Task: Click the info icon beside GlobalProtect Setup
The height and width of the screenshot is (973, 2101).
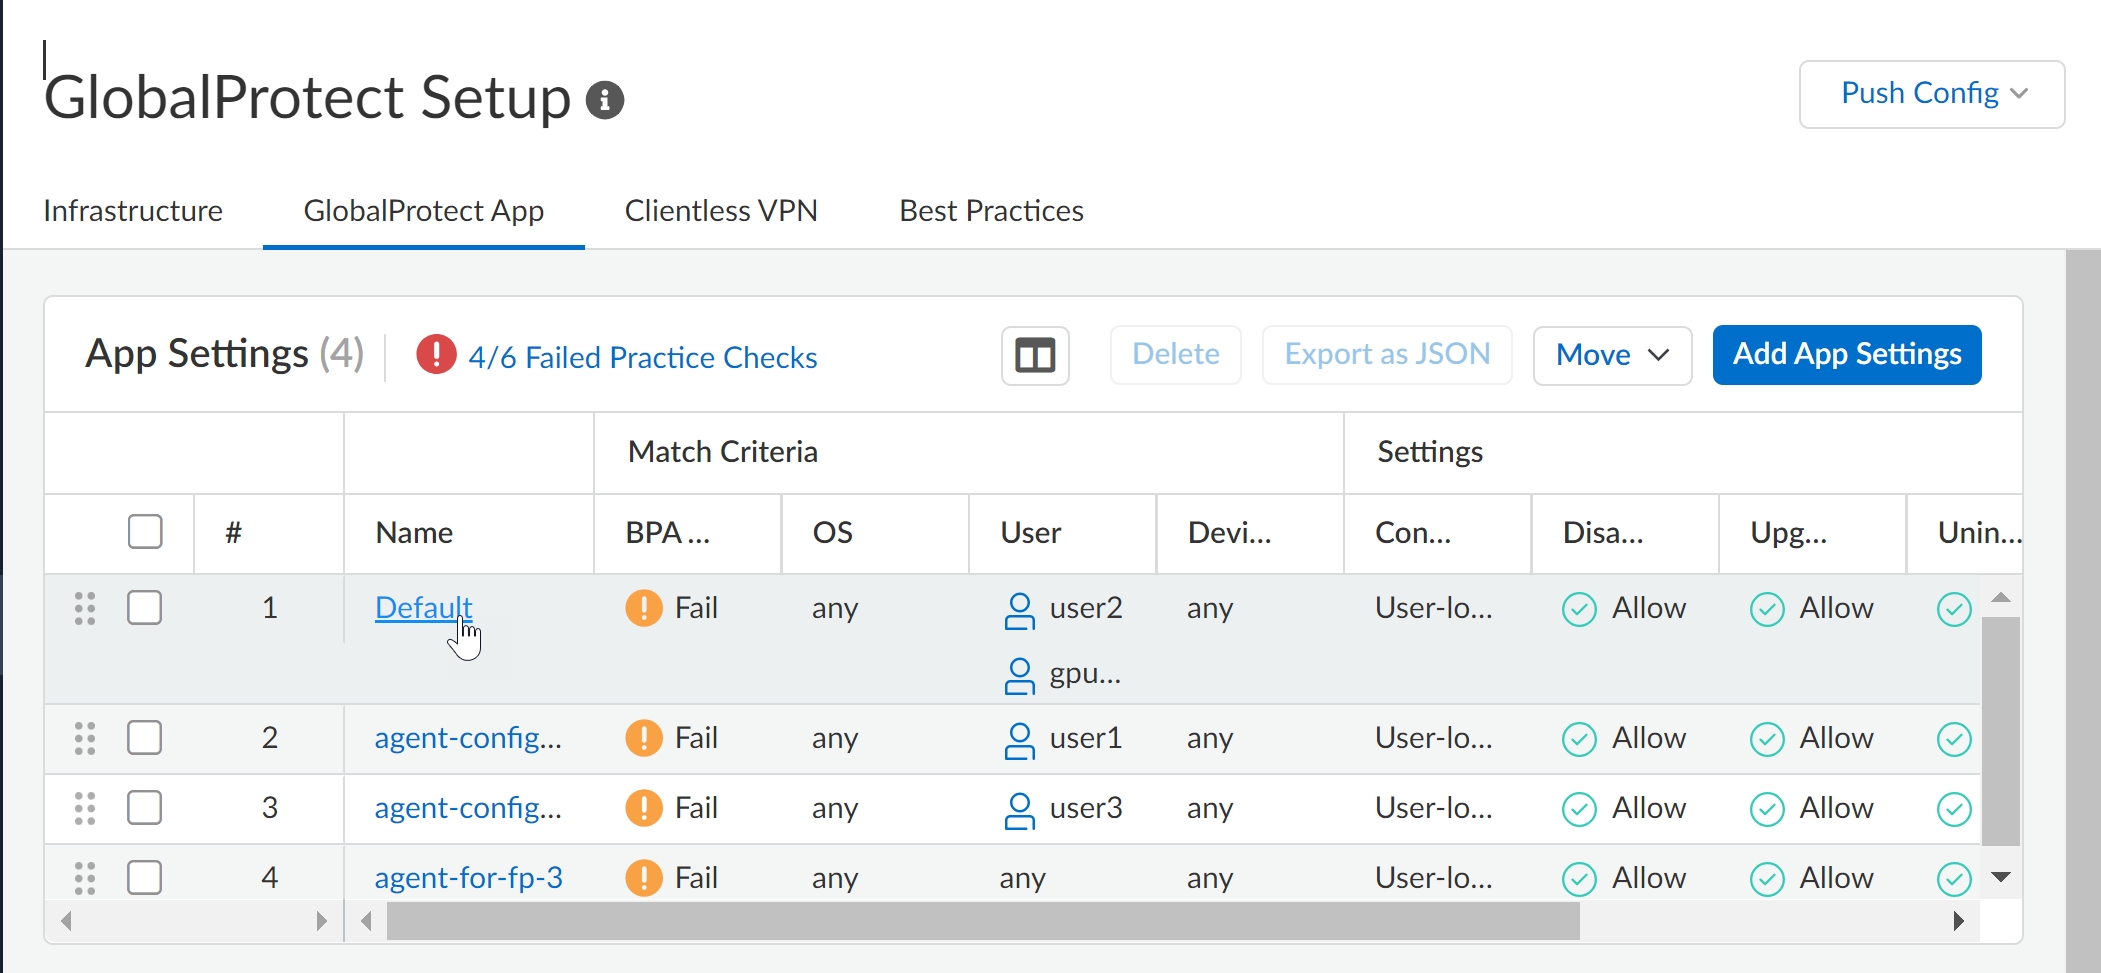Action: click(x=605, y=100)
